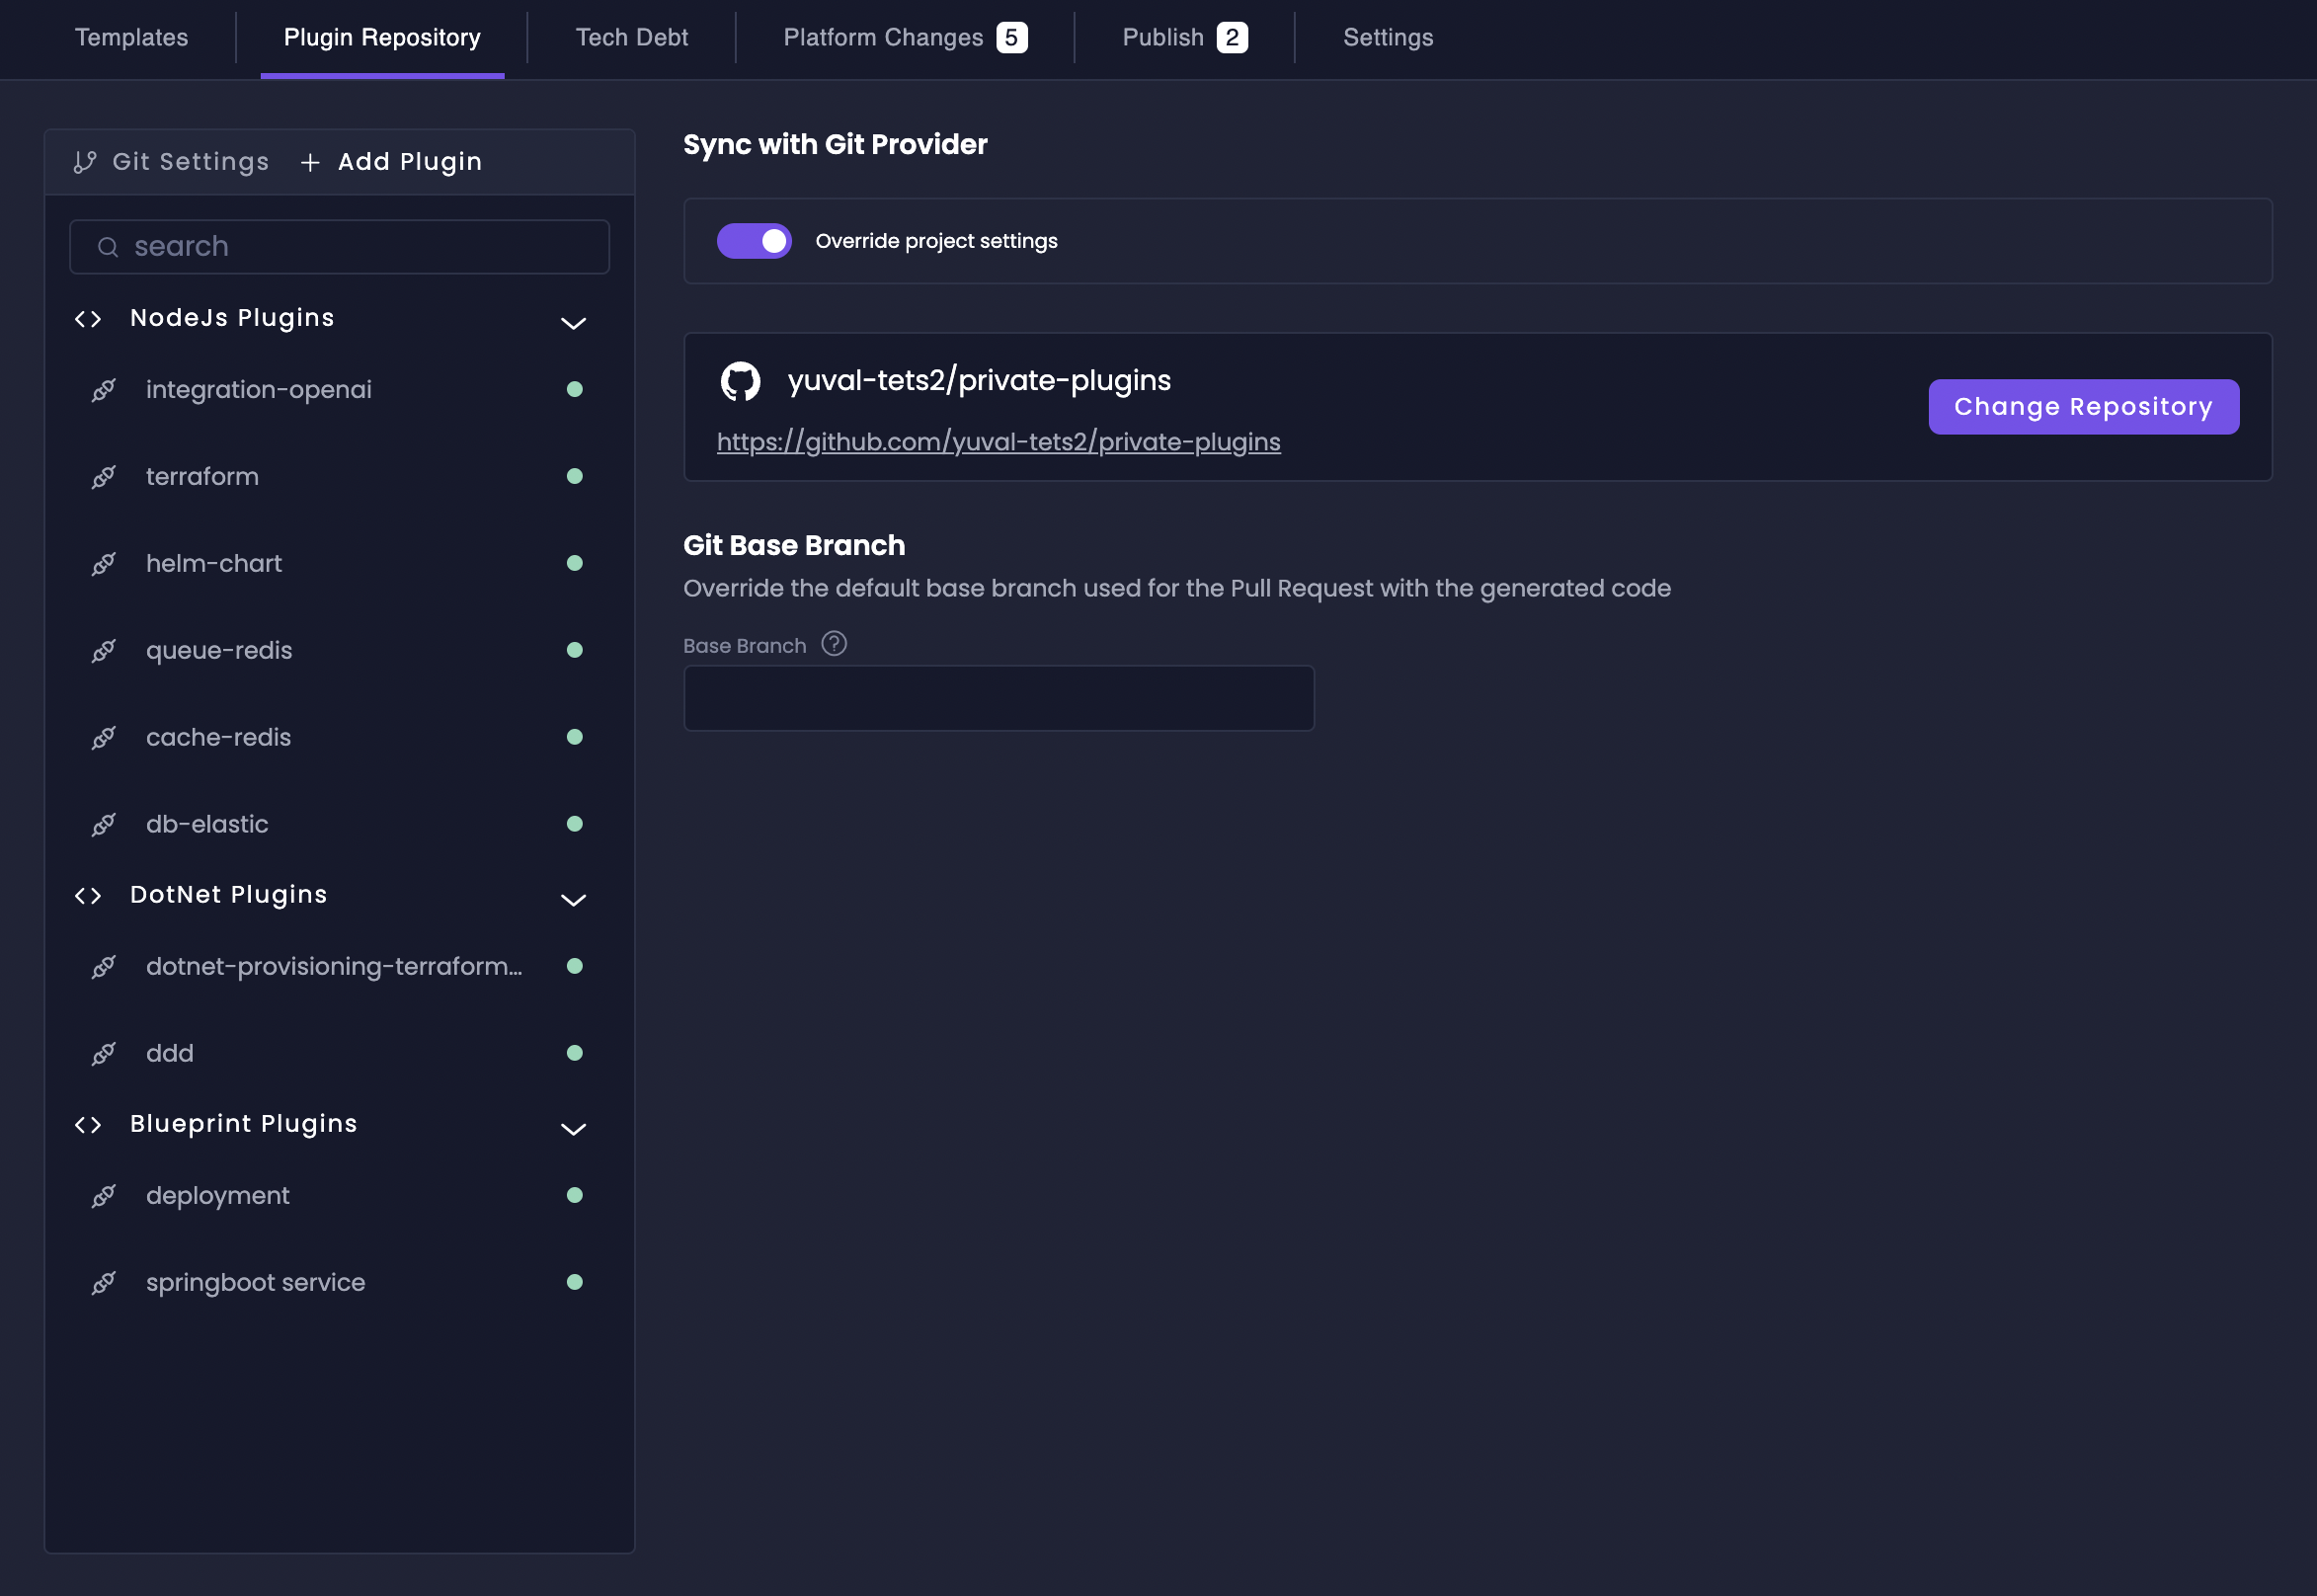Click the Git Settings branch icon
2317x1596 pixels.
tap(85, 162)
